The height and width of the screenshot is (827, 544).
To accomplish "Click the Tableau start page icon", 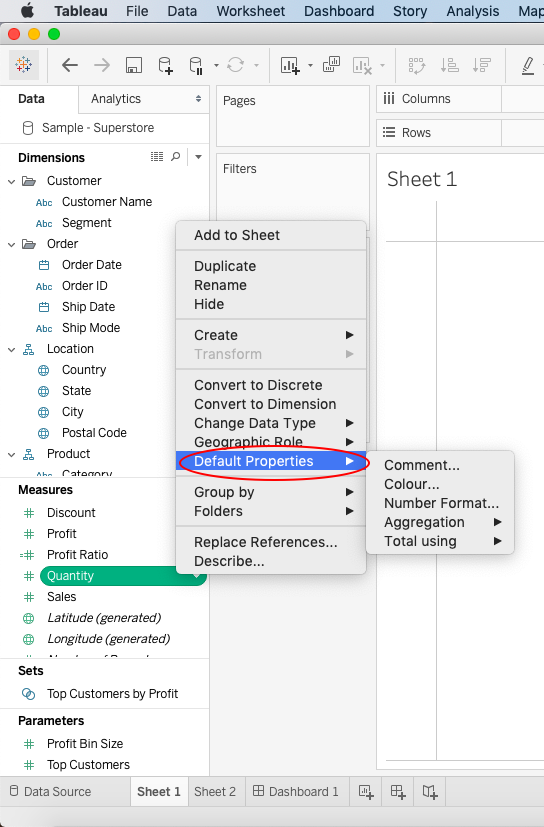I will [24, 65].
